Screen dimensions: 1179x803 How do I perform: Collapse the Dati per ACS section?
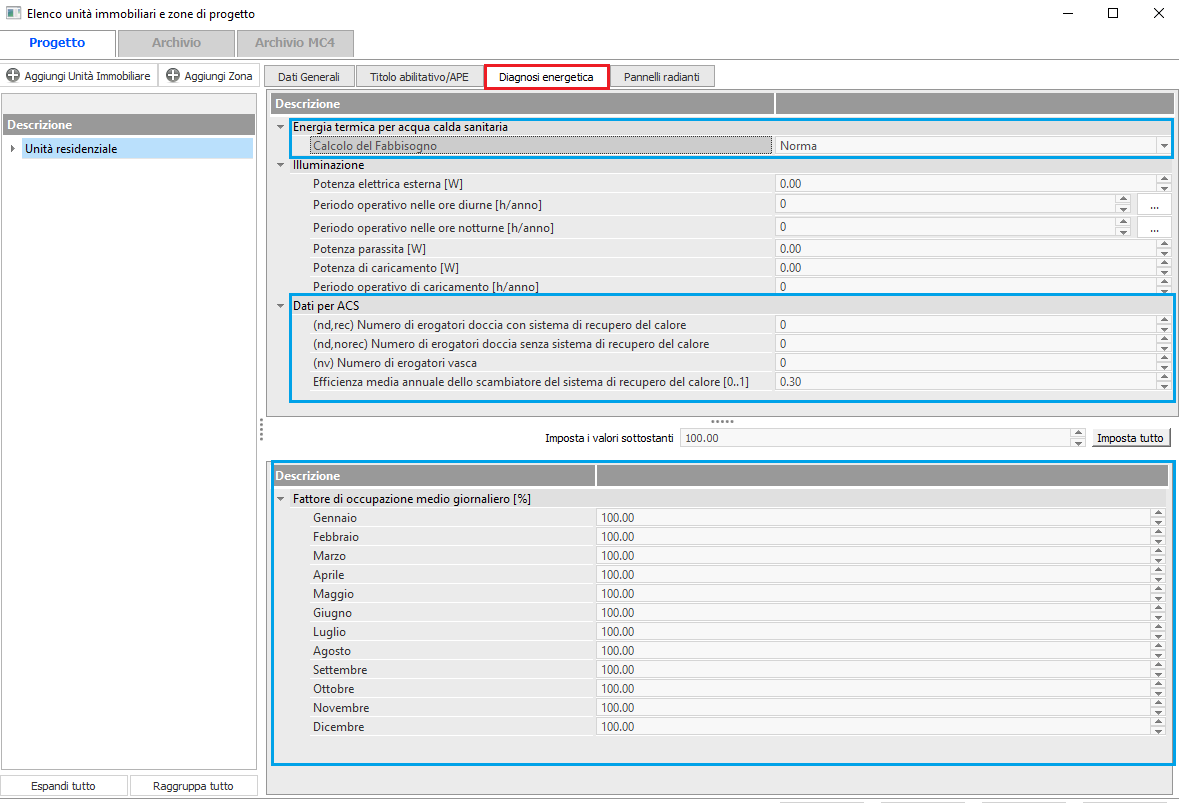(281, 306)
